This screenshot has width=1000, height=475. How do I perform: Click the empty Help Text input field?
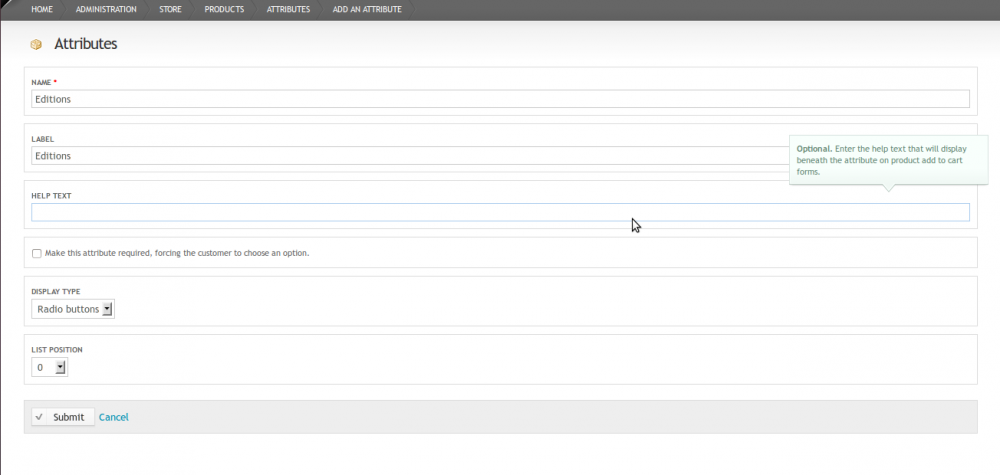coord(500,212)
